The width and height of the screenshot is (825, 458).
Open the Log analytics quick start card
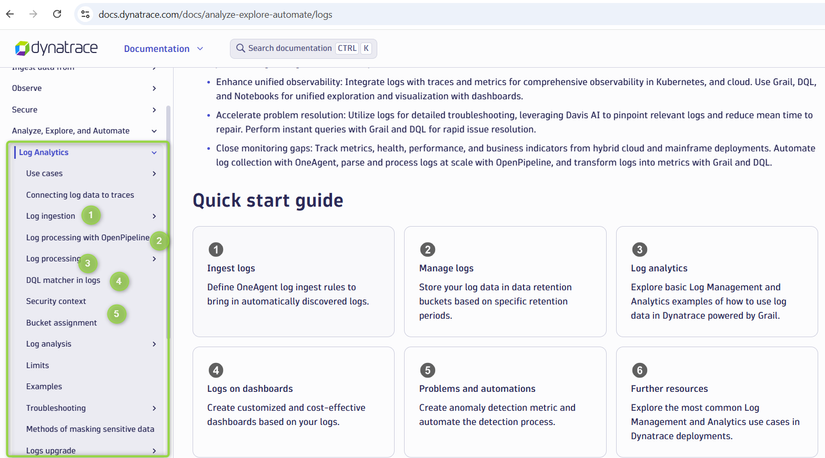pos(717,282)
